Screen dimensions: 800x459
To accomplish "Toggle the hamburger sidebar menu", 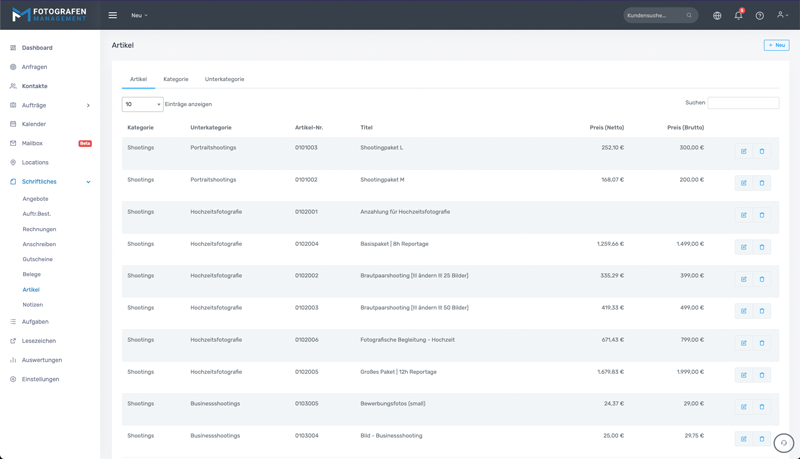I will coord(112,15).
